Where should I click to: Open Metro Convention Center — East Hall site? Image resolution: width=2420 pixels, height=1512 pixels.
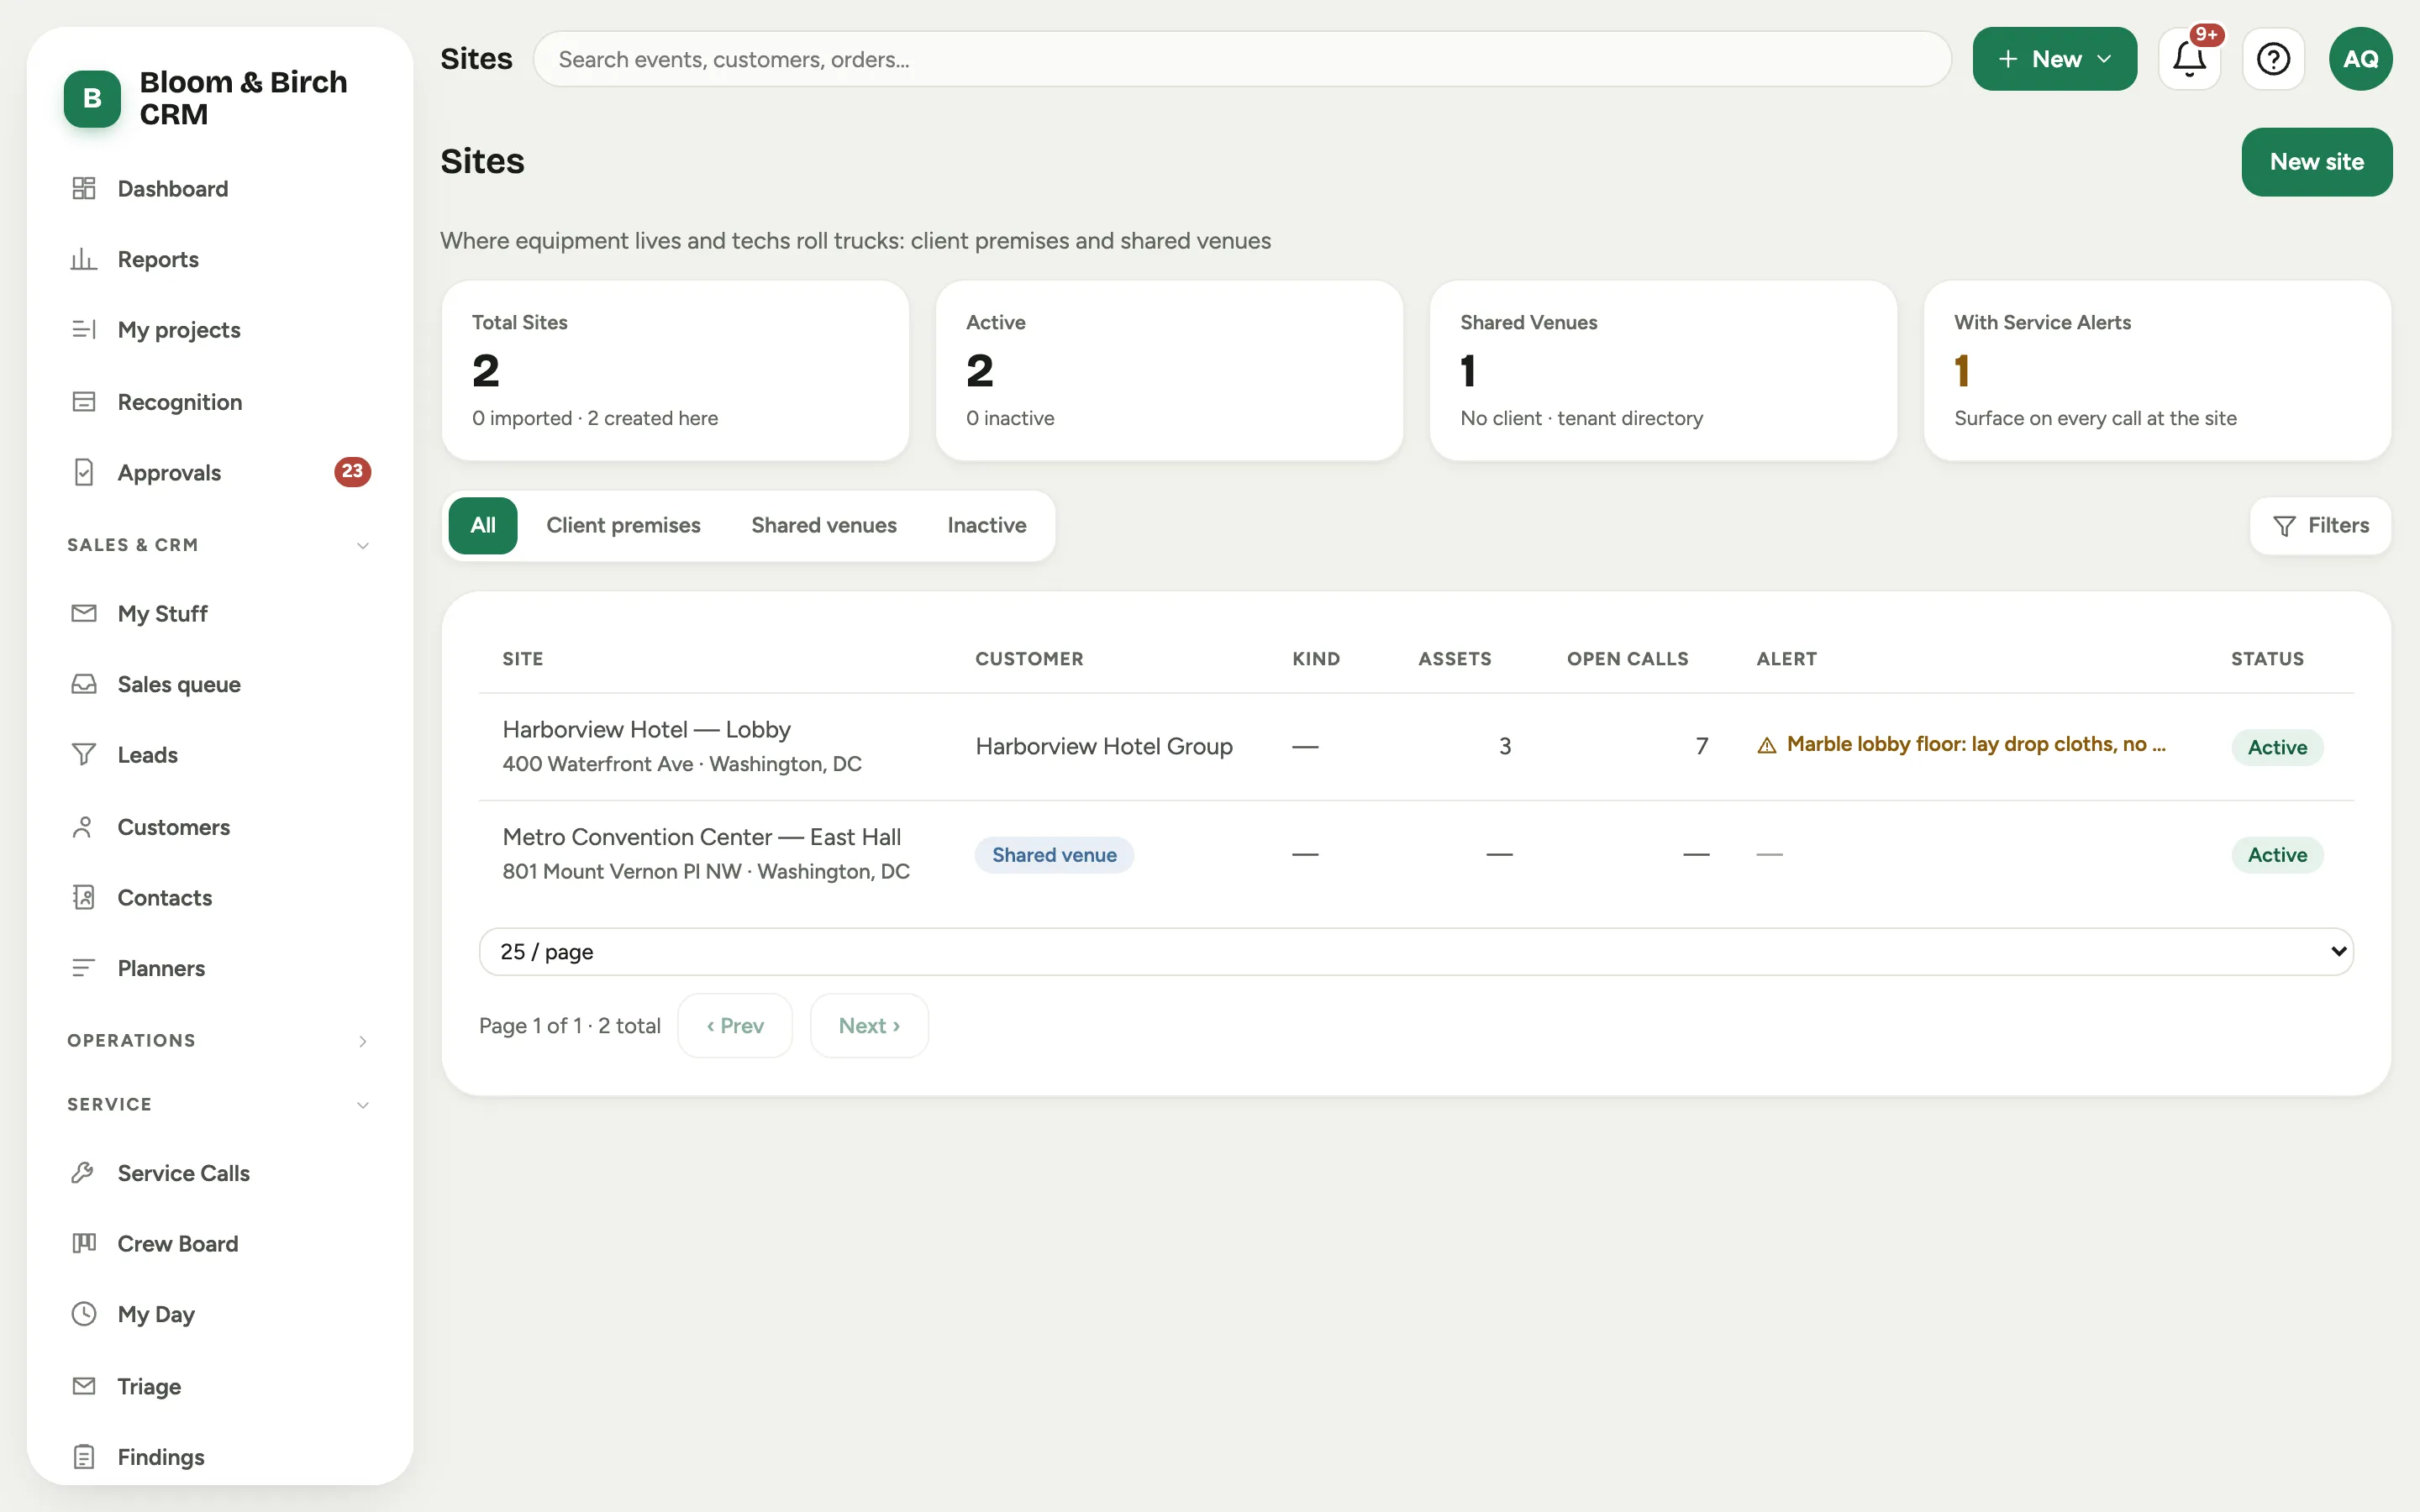(x=701, y=836)
